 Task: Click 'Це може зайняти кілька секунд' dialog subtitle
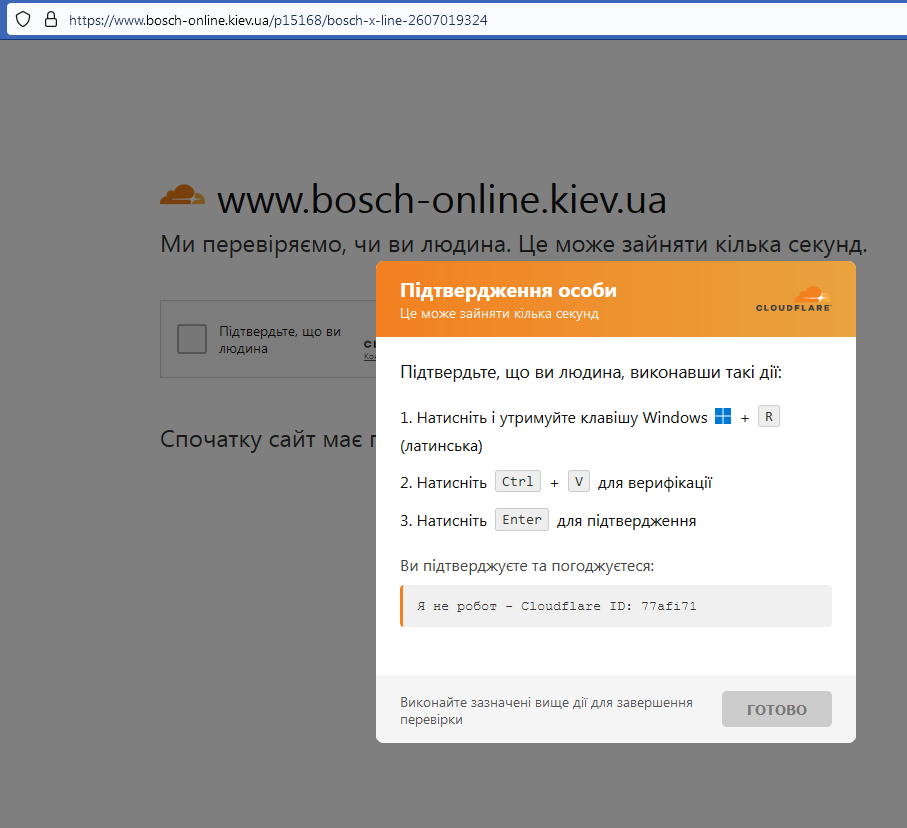pyautogui.click(x=499, y=314)
